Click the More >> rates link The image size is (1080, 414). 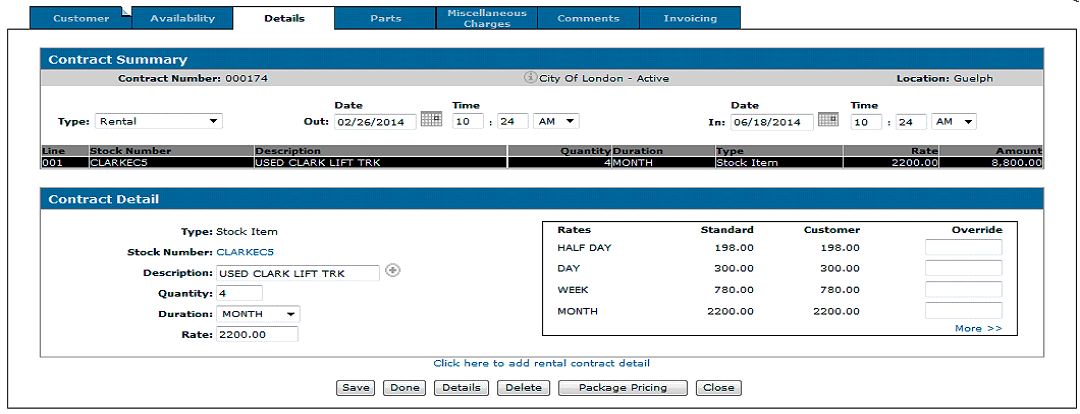click(x=978, y=328)
